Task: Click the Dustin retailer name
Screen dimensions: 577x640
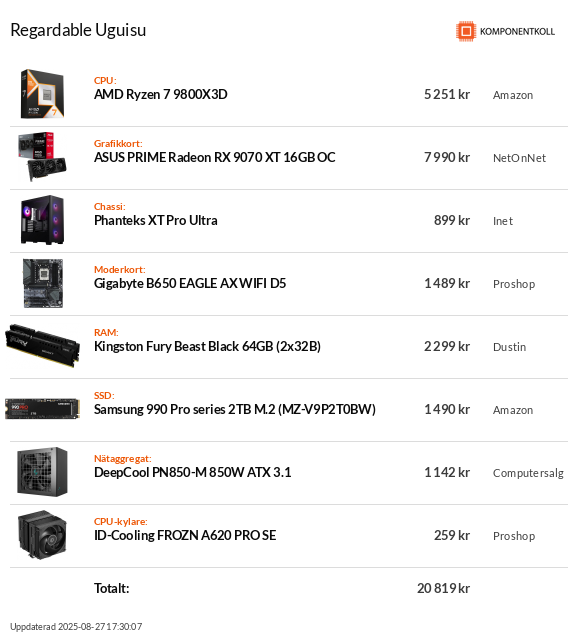Action: [509, 347]
